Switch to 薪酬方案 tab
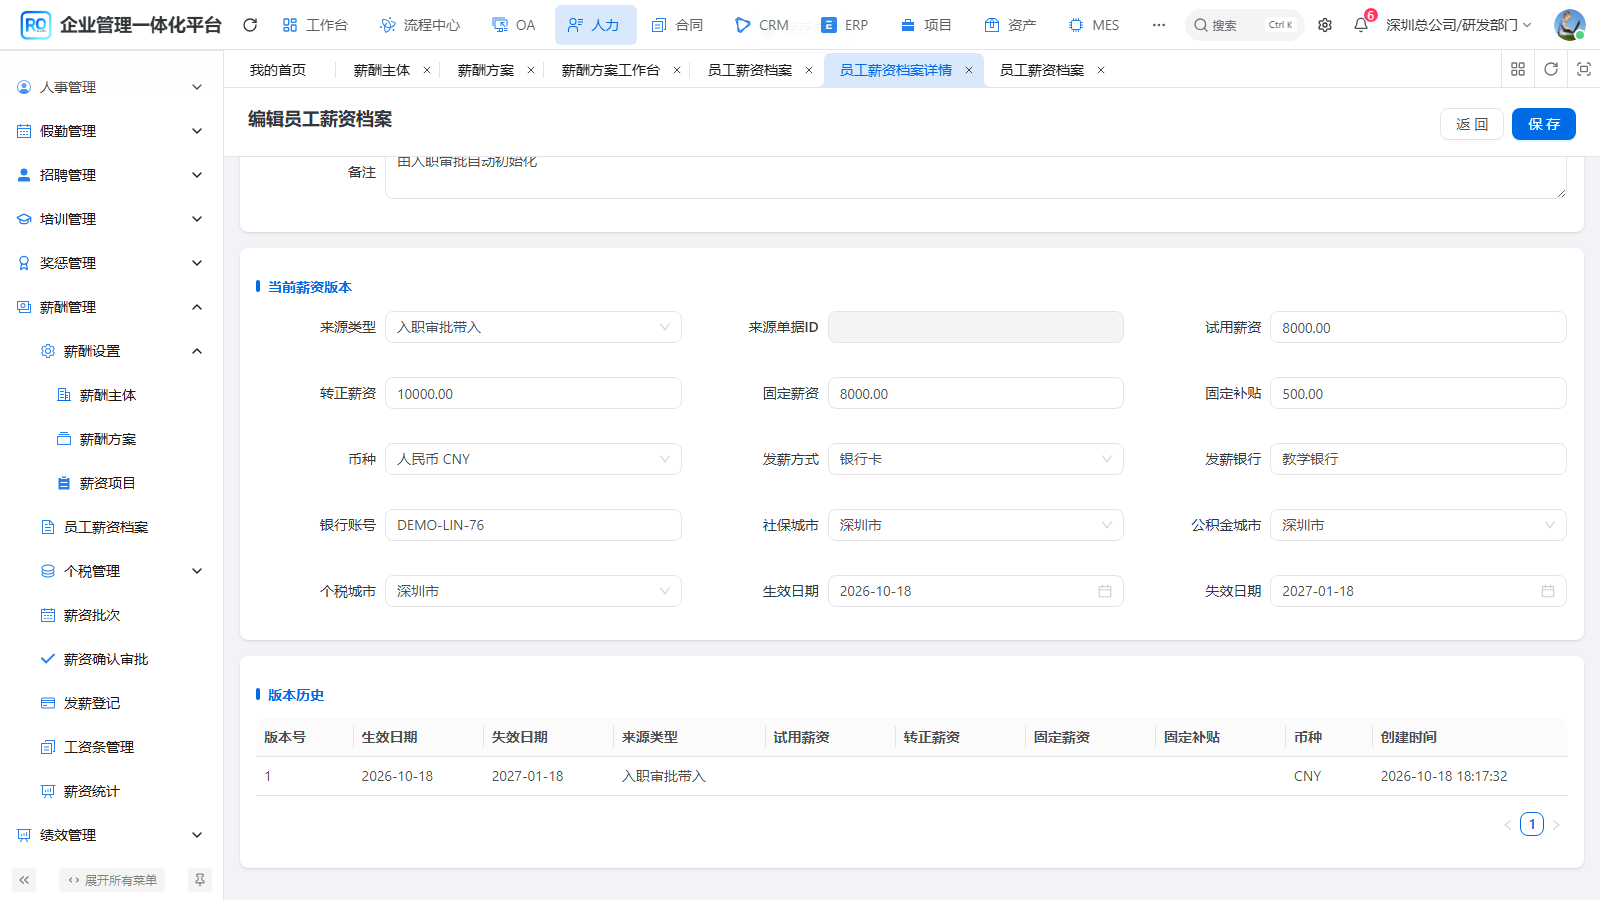Screen dimensions: 1600x900 tap(486, 70)
